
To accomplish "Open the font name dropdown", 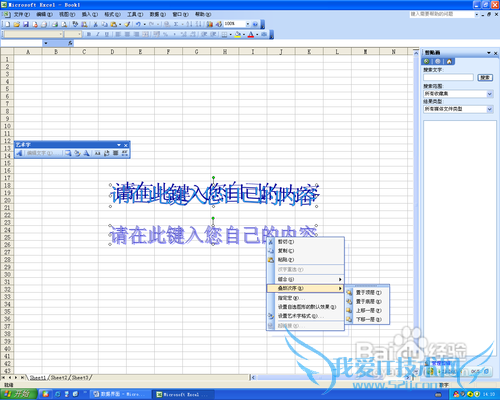I will click(x=61, y=34).
